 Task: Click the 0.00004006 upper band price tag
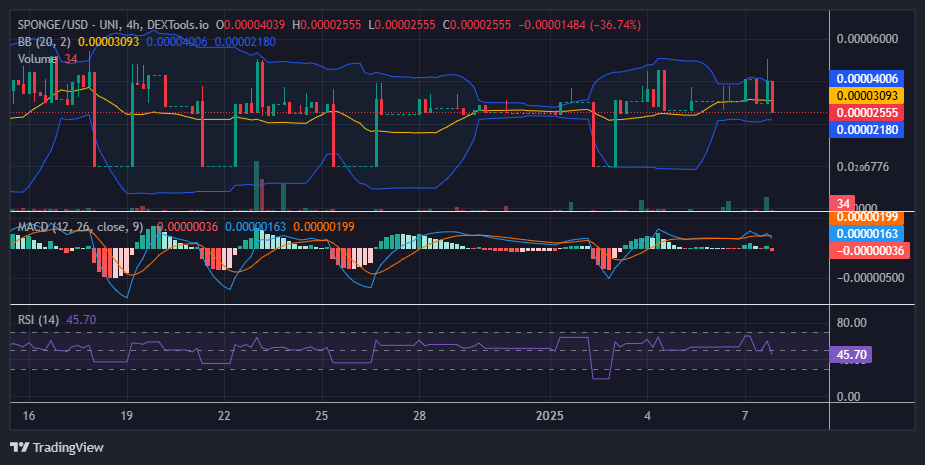pyautogui.click(x=866, y=78)
